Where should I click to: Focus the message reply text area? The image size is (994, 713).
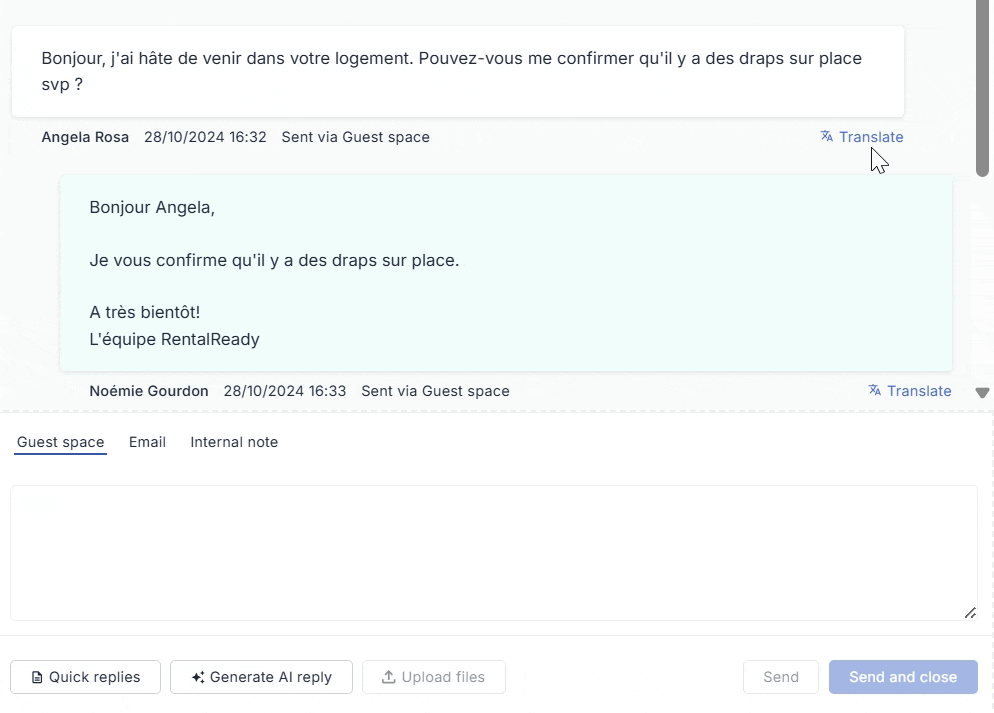click(494, 553)
